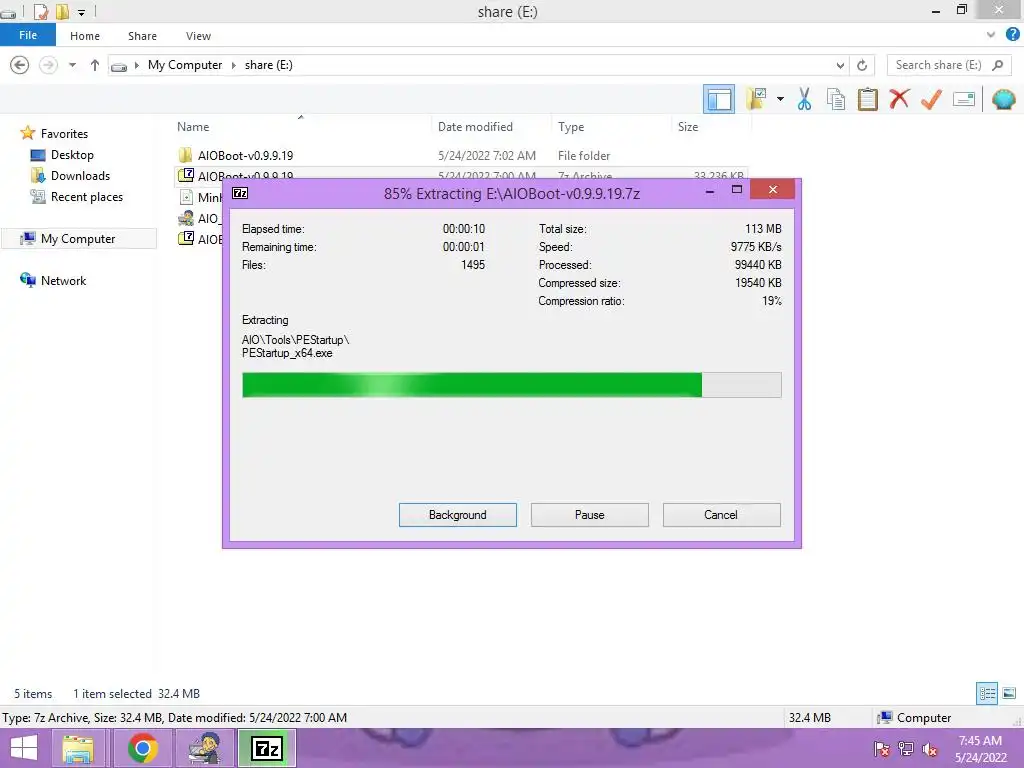Launch Google Chrome from the taskbar

pos(142,748)
